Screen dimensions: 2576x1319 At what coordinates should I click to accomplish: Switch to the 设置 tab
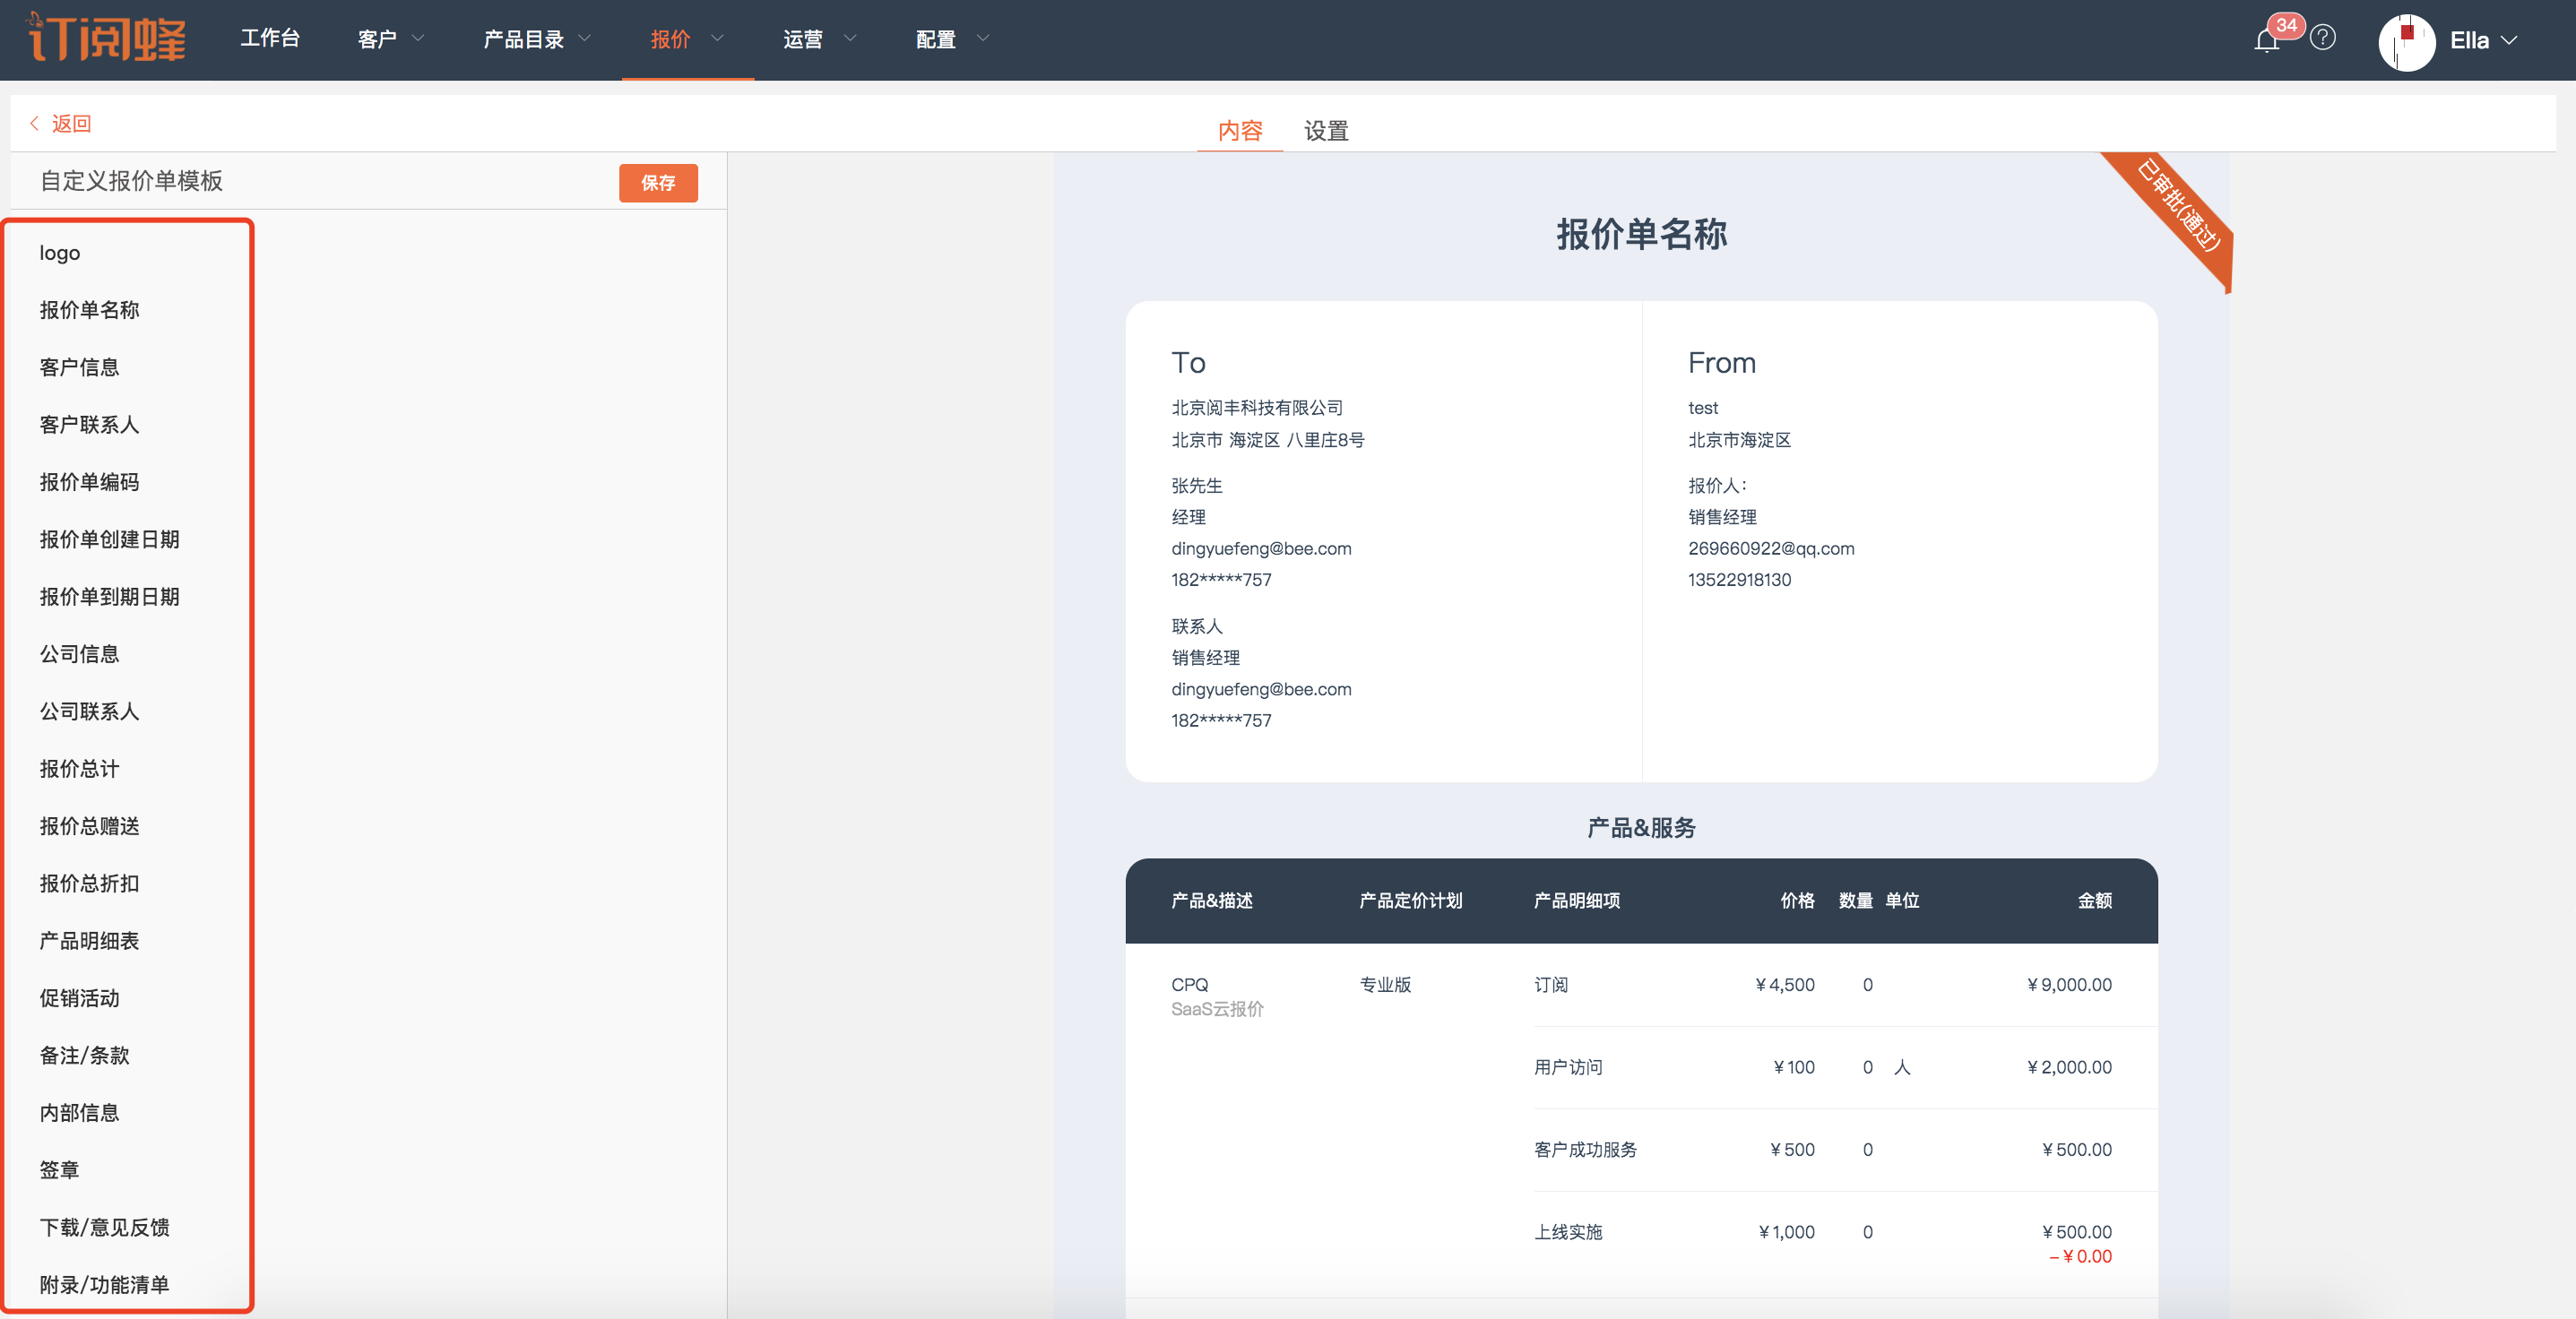coord(1326,131)
